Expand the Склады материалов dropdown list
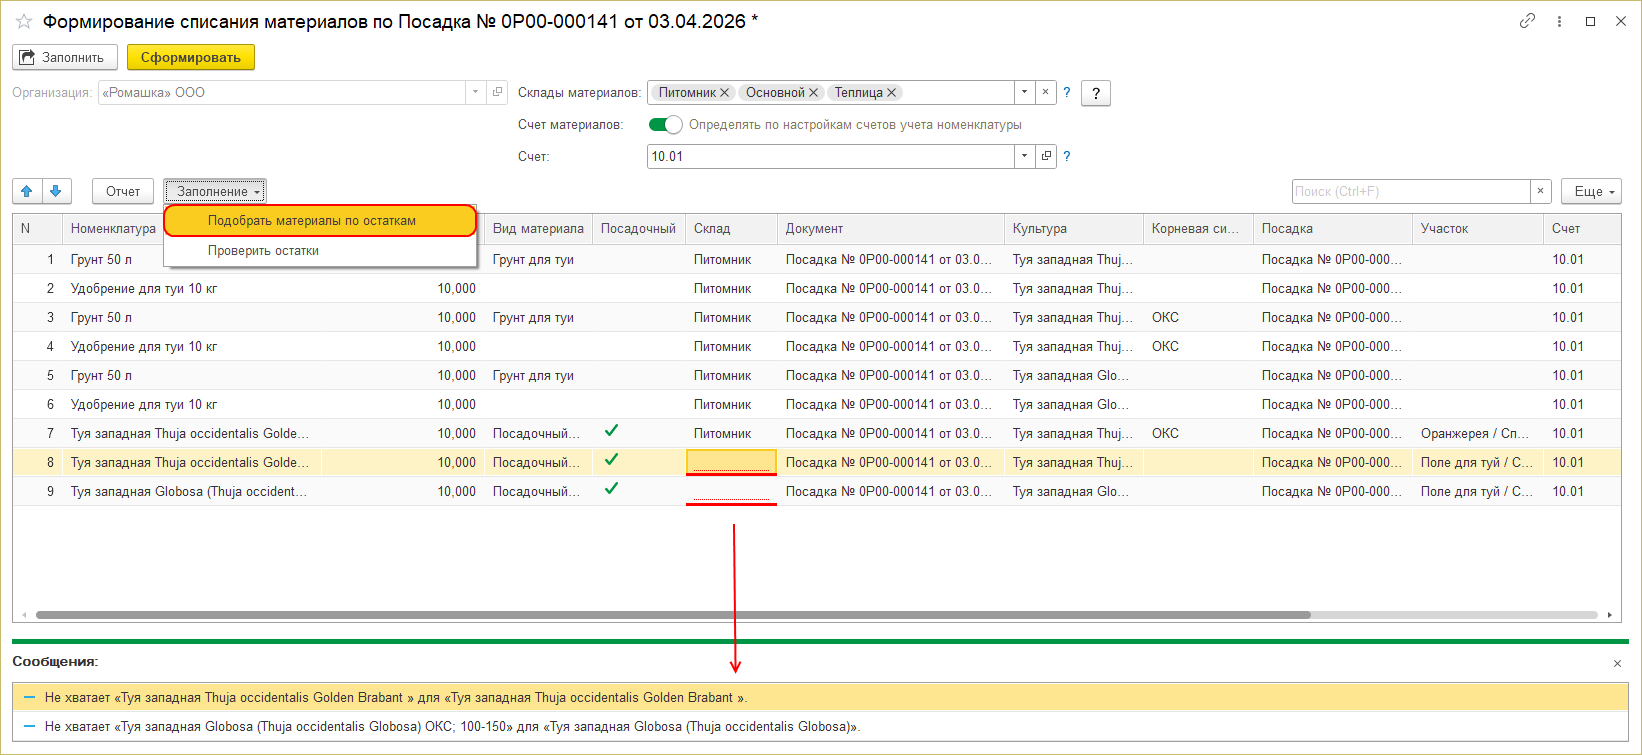Viewport: 1642px width, 755px height. (1024, 93)
